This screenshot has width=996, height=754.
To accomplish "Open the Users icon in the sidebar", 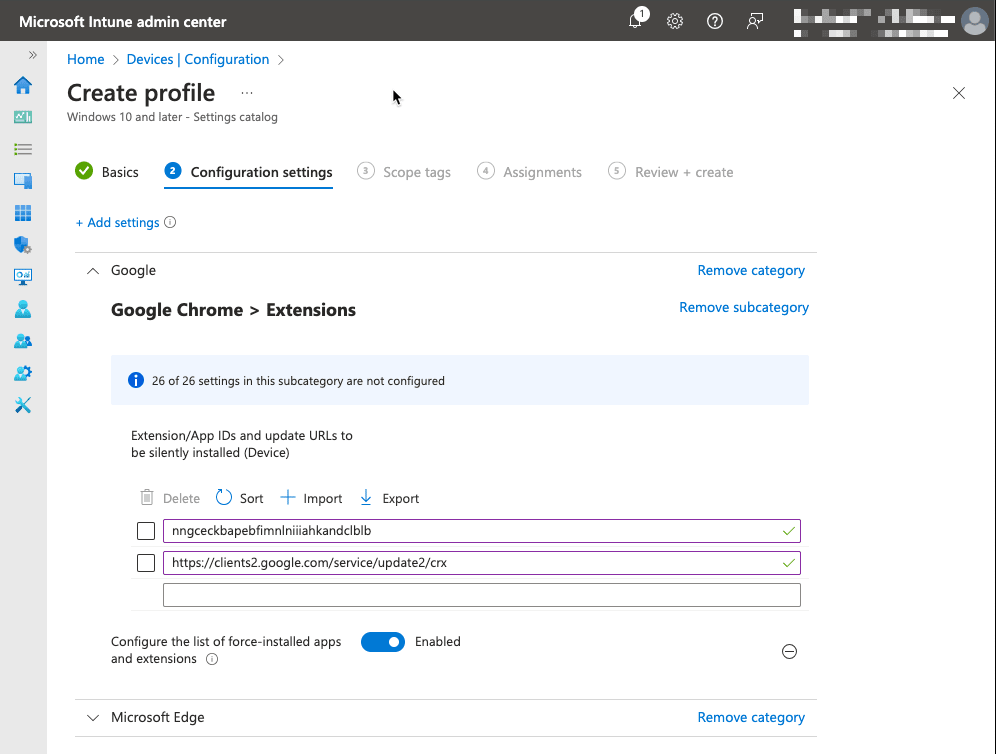I will pos(22,309).
